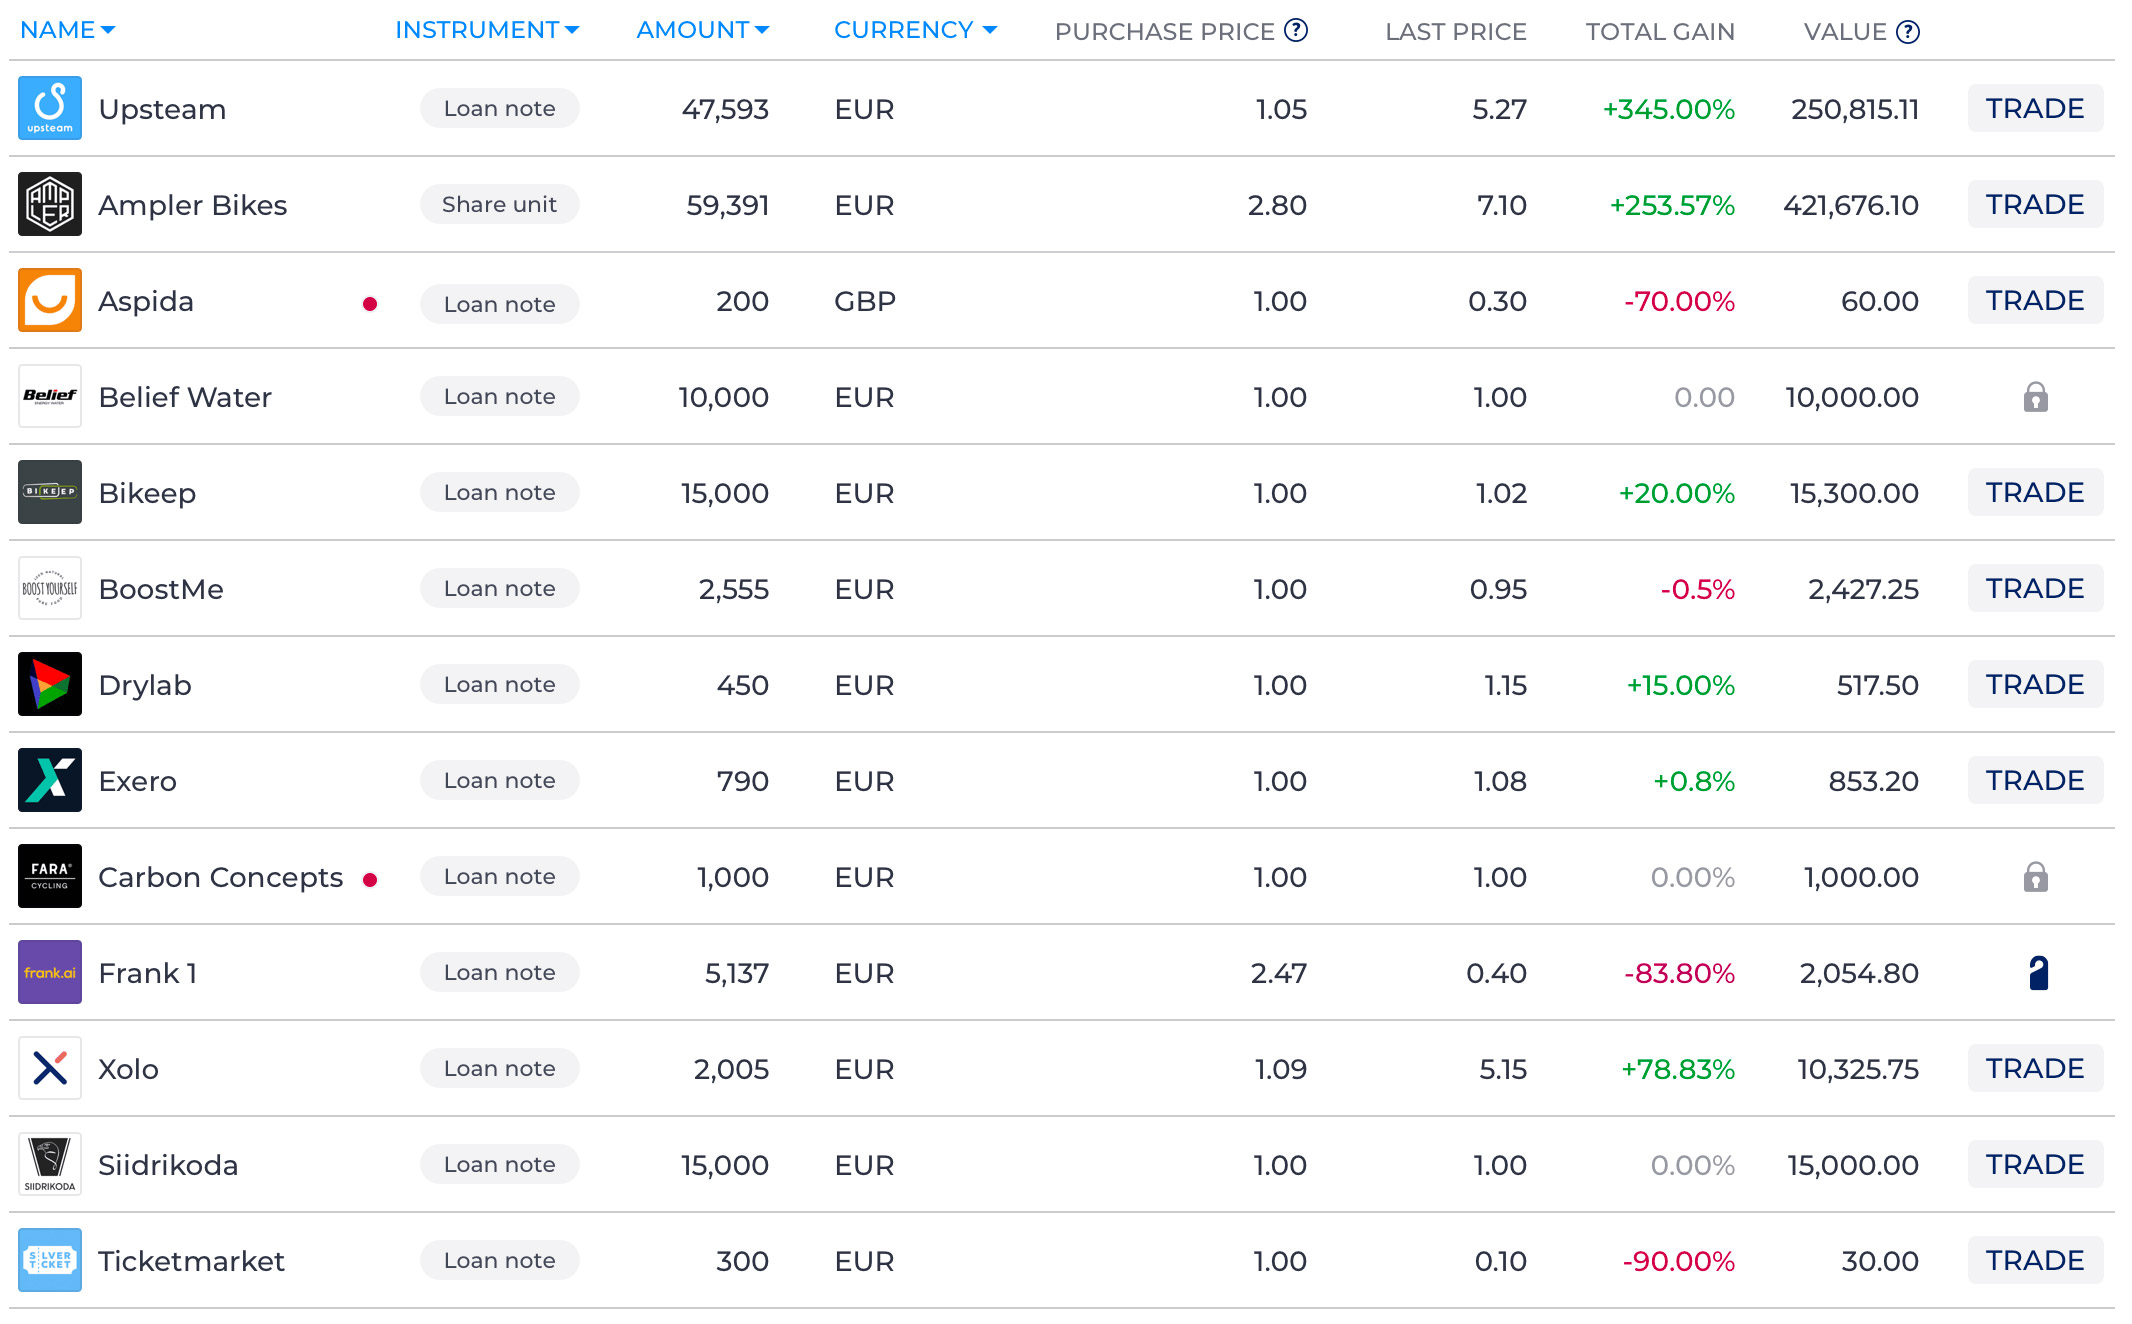The height and width of the screenshot is (1324, 2132).
Task: Click the GBP currency cell for Aspida
Action: pyautogui.click(x=865, y=301)
